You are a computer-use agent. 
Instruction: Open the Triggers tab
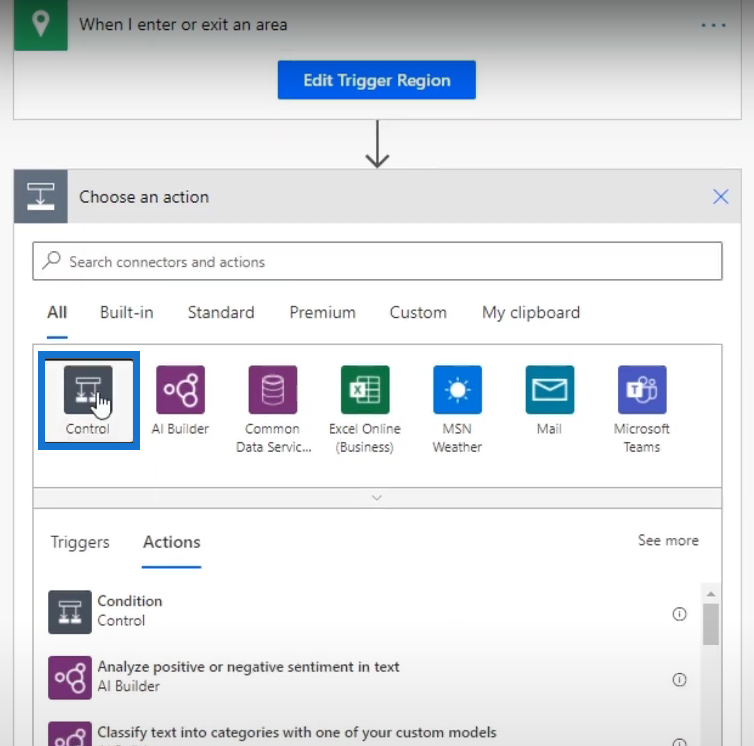click(80, 542)
